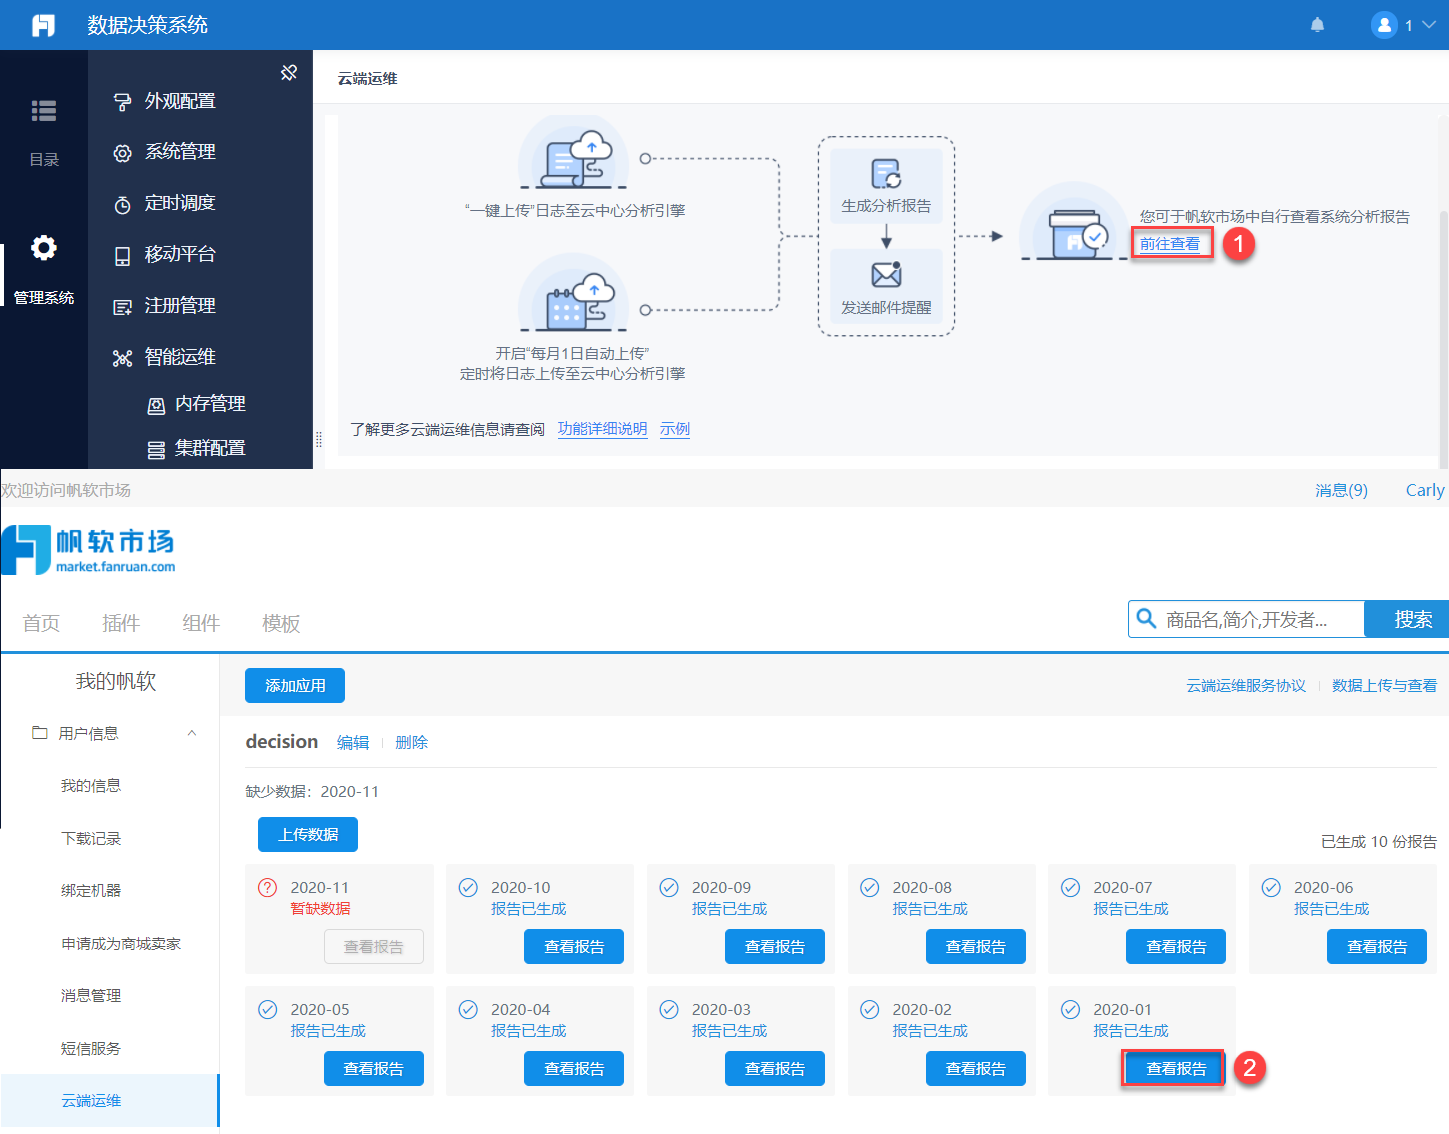The height and width of the screenshot is (1134, 1449).
Task: Select the 管理系统 gear icon
Action: (x=44, y=247)
